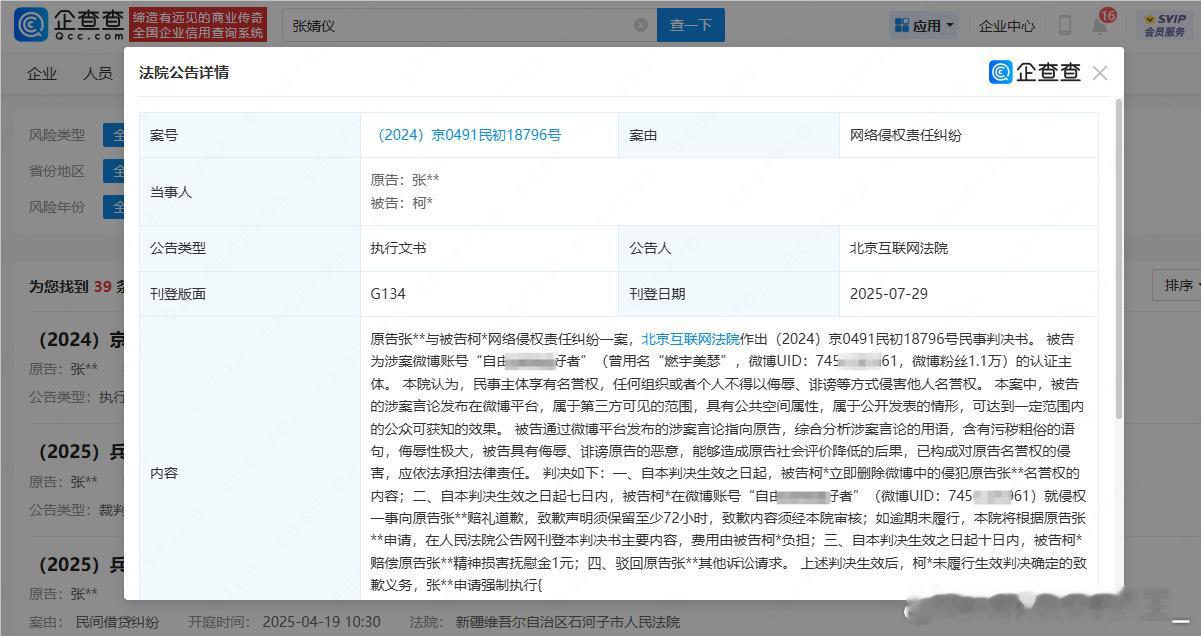
Task: Click the 开庭时间 2025-04-19 10:30 value
Action: [x=321, y=622]
